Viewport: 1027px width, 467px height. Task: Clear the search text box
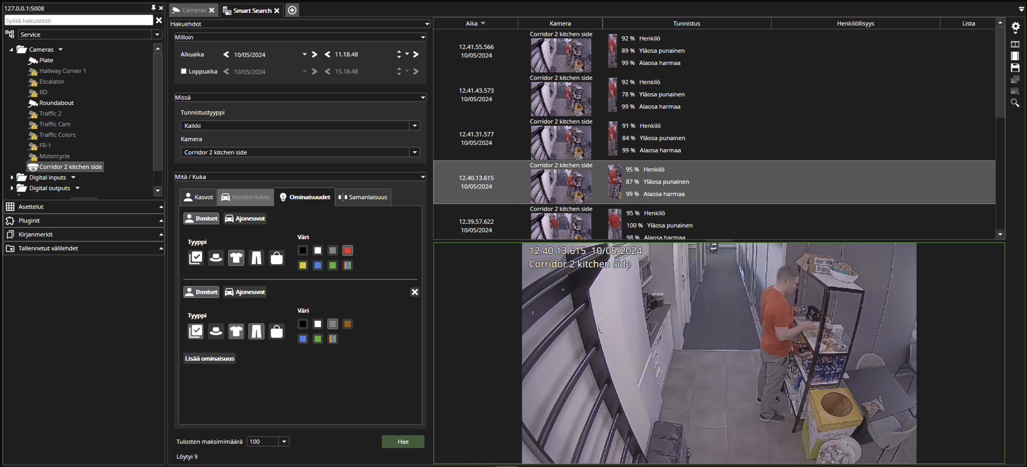pos(159,20)
